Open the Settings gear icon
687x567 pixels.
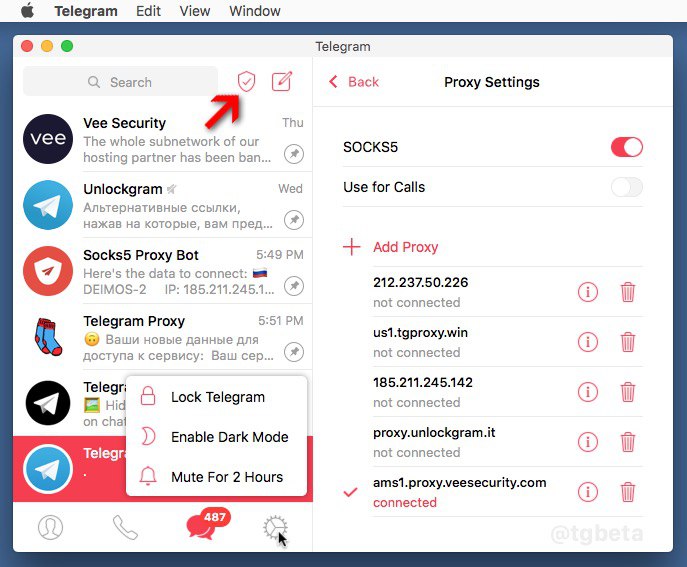tap(275, 527)
